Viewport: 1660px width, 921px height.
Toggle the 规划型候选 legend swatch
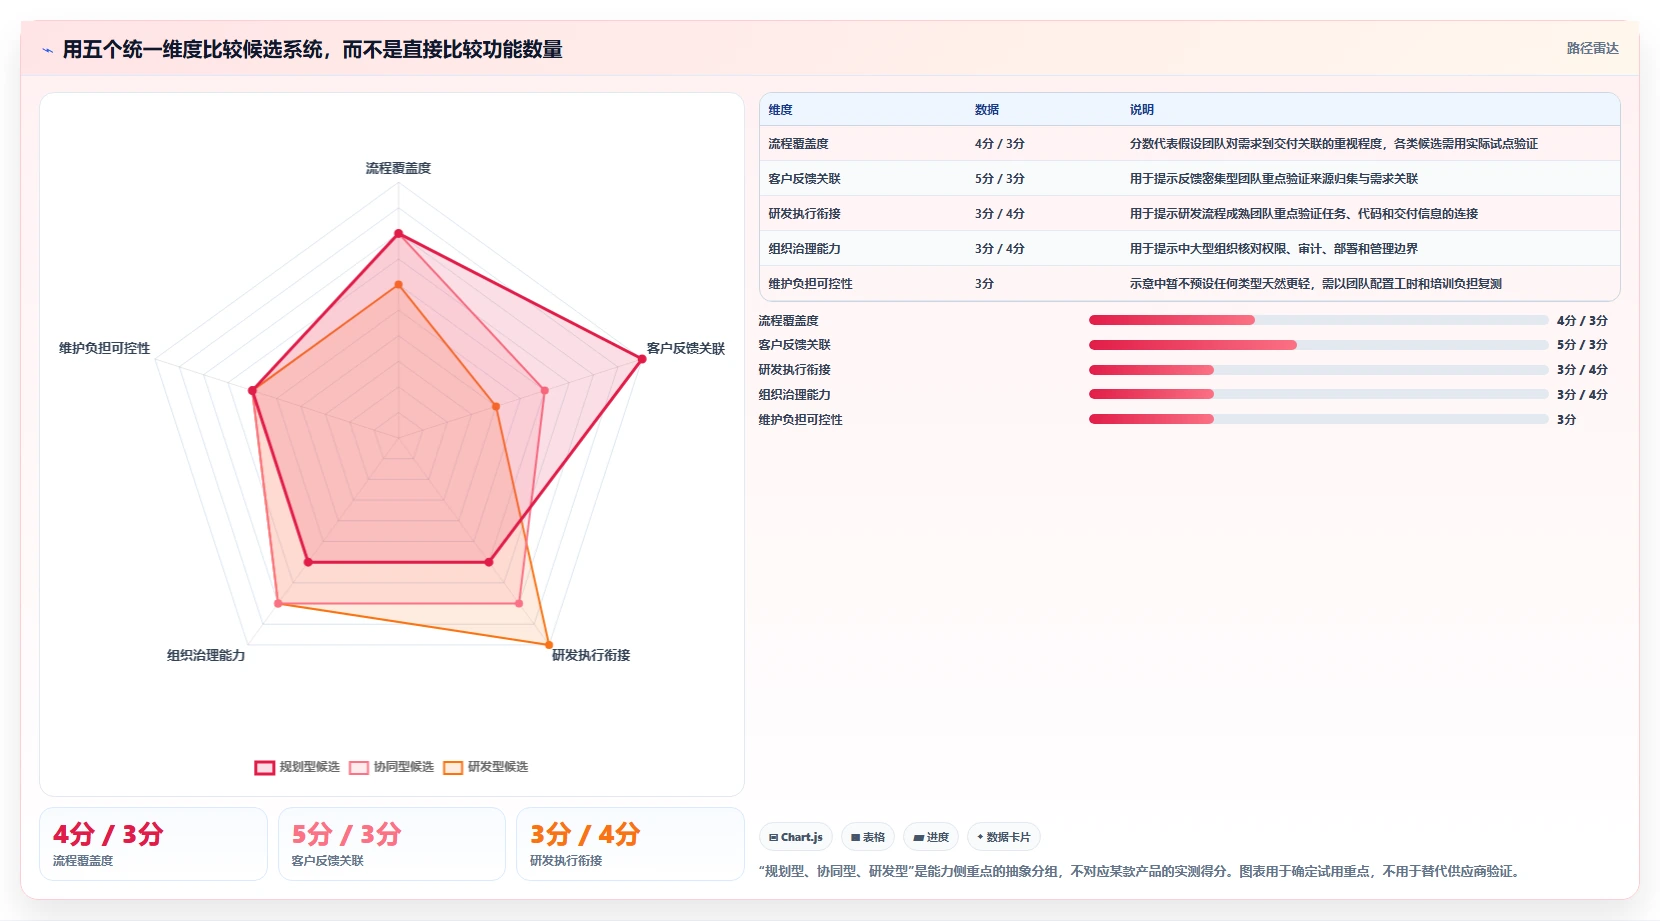pyautogui.click(x=264, y=767)
